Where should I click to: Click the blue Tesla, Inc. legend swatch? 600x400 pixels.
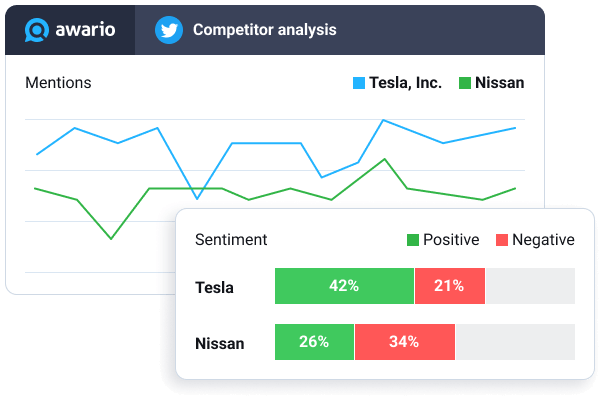[x=359, y=83]
